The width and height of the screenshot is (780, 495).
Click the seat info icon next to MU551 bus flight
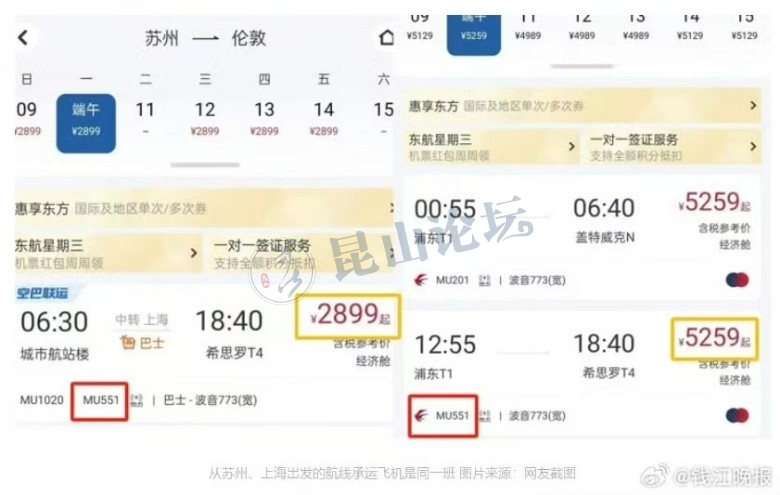pyautogui.click(x=137, y=400)
